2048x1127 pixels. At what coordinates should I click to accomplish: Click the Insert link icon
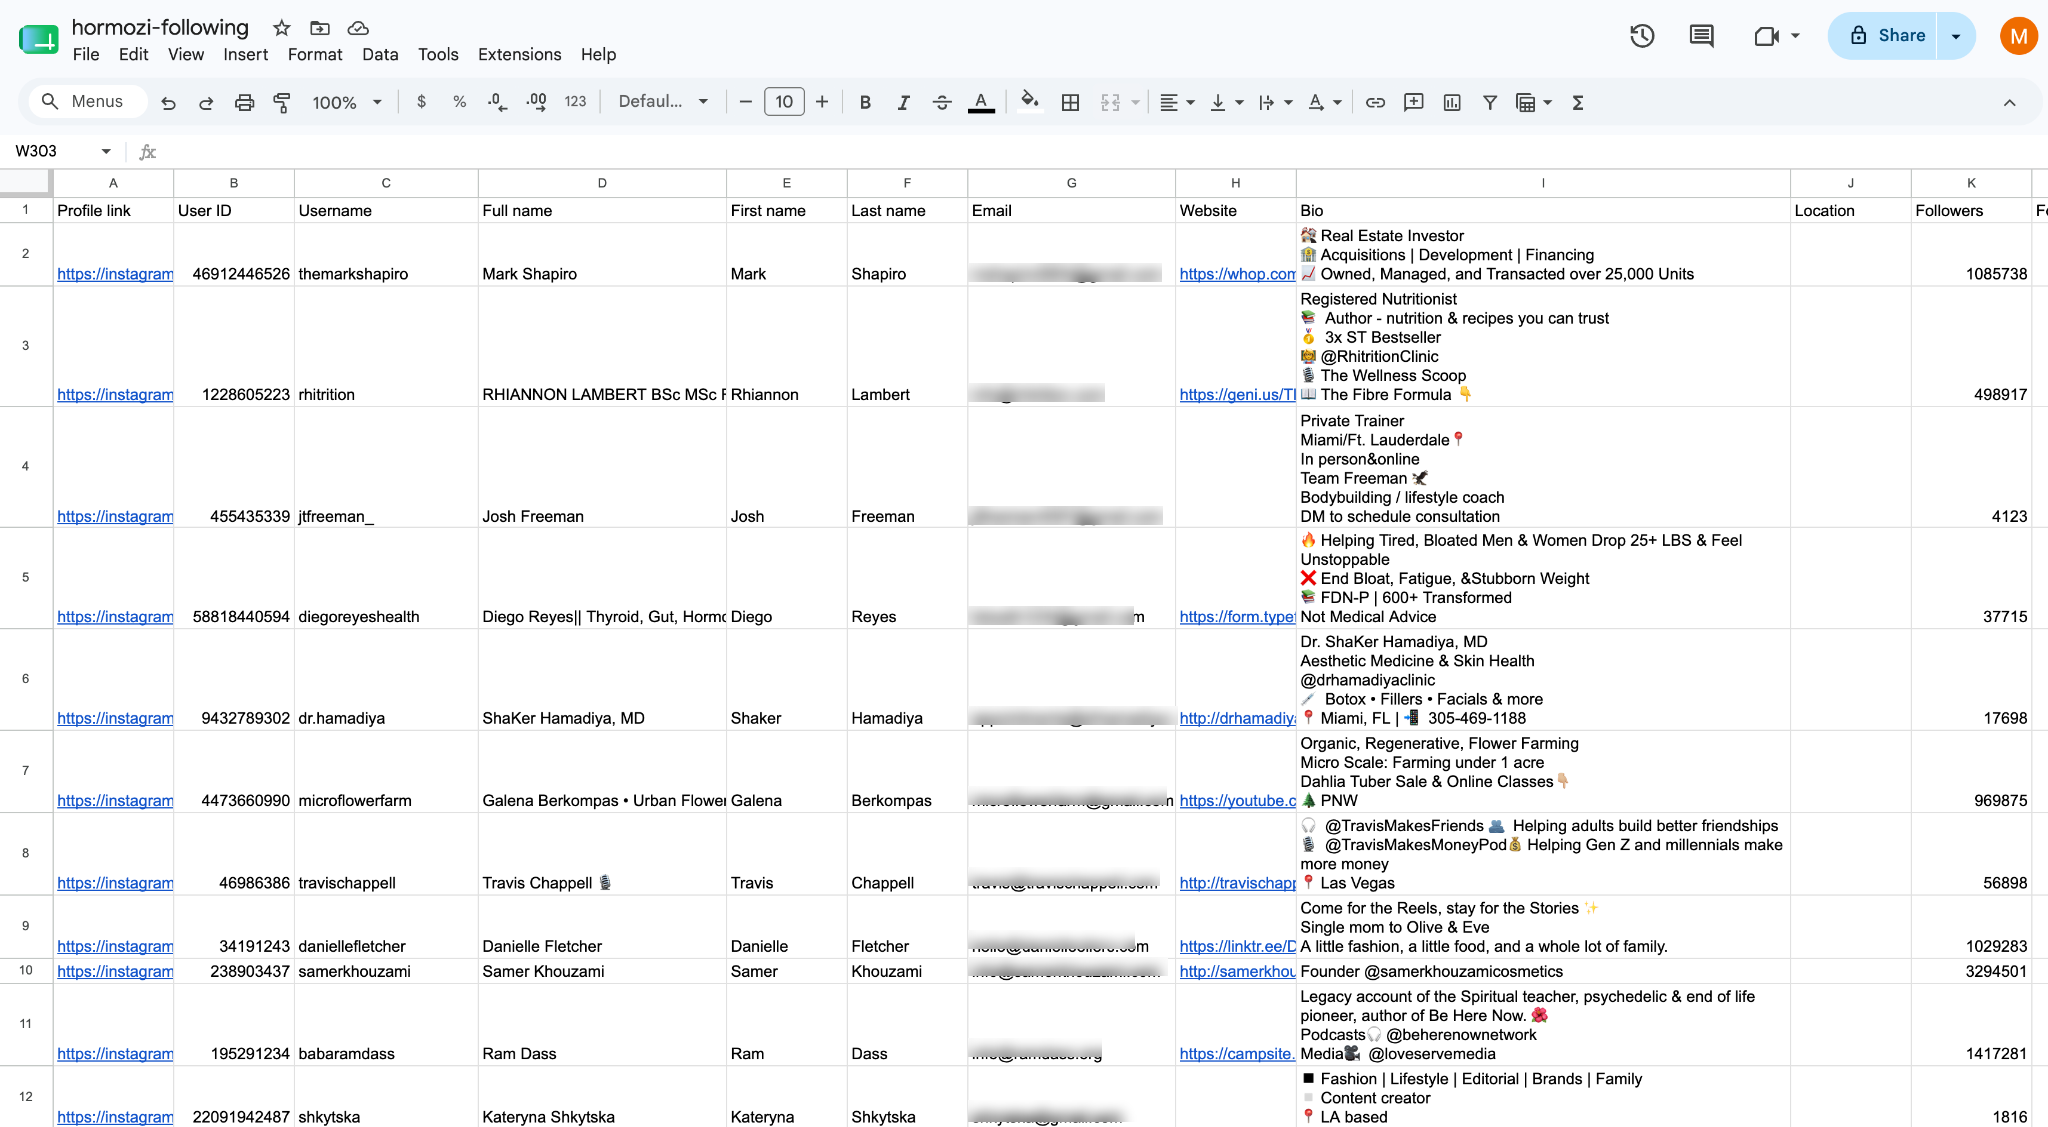click(1375, 102)
